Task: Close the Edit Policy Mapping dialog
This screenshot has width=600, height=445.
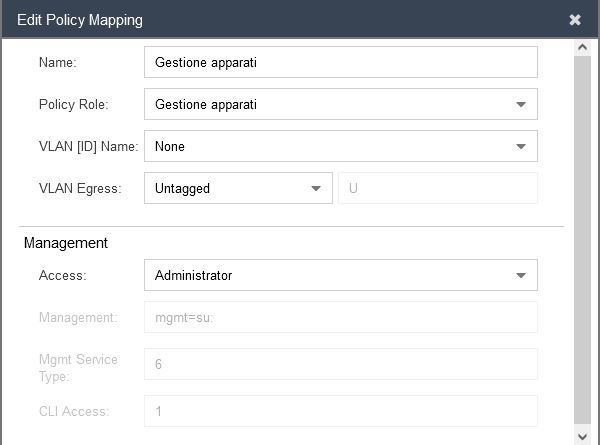Action: tap(575, 19)
